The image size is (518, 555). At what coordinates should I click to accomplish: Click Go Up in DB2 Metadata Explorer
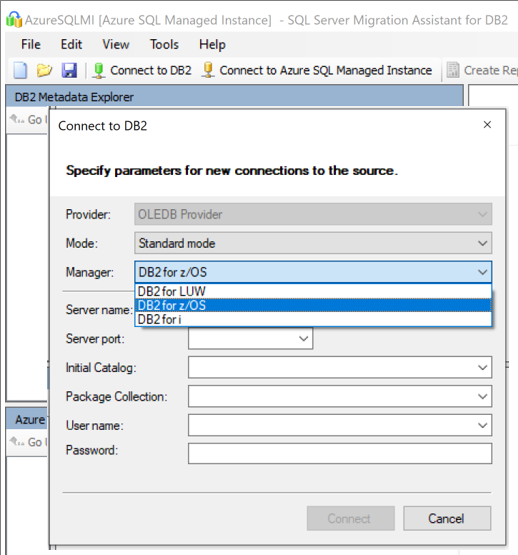point(28,120)
